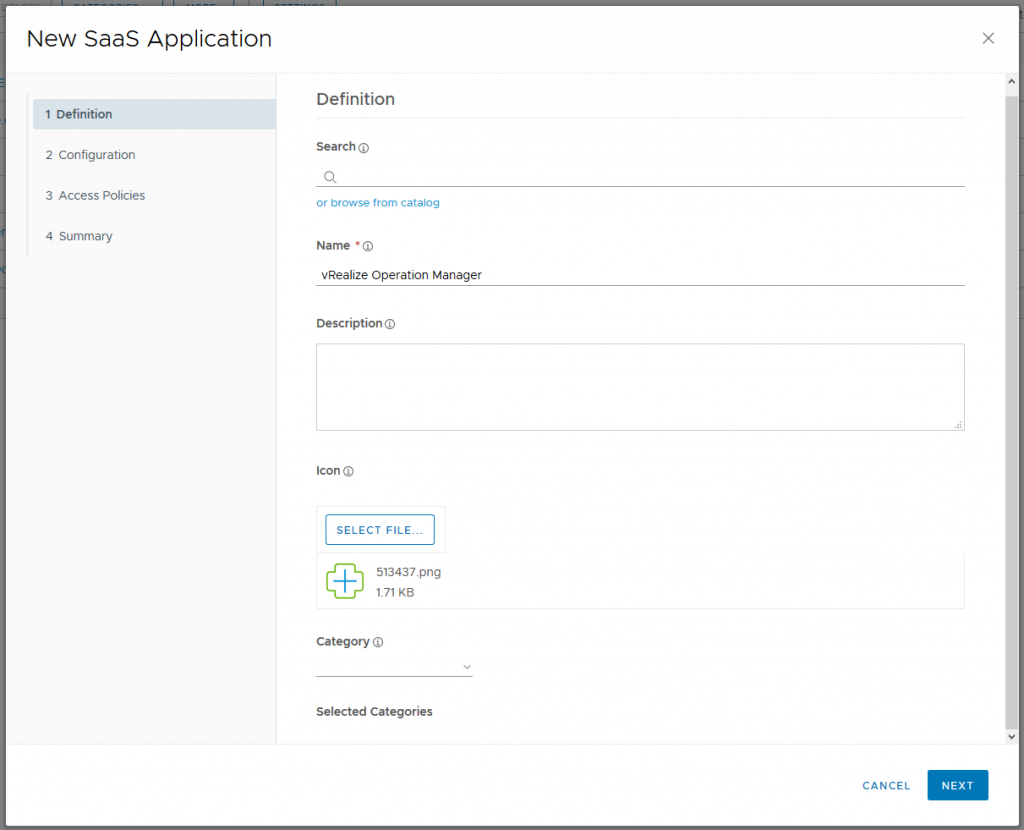Click the green plus icon thumbnail

tap(345, 581)
